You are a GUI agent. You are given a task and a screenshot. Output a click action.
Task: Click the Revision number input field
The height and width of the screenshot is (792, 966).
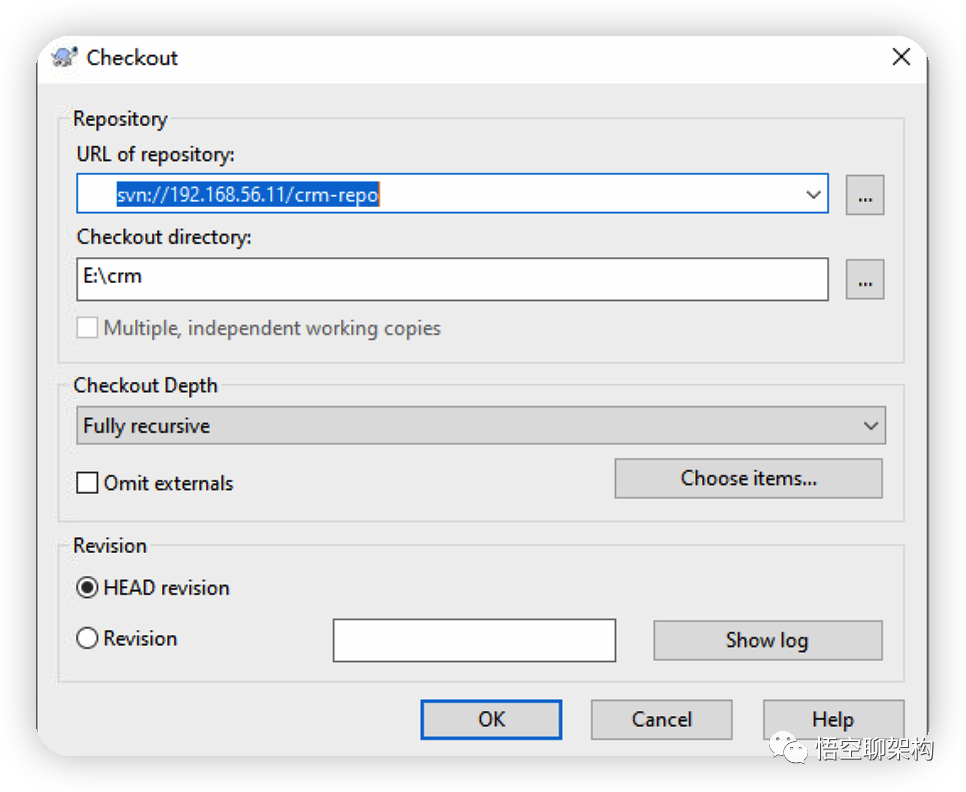coord(474,640)
